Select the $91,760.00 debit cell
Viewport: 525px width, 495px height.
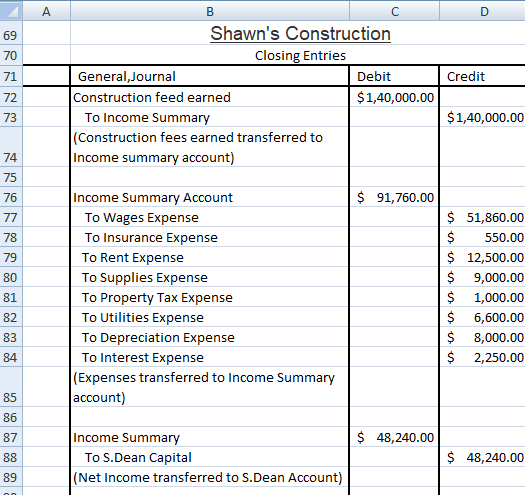tap(394, 197)
